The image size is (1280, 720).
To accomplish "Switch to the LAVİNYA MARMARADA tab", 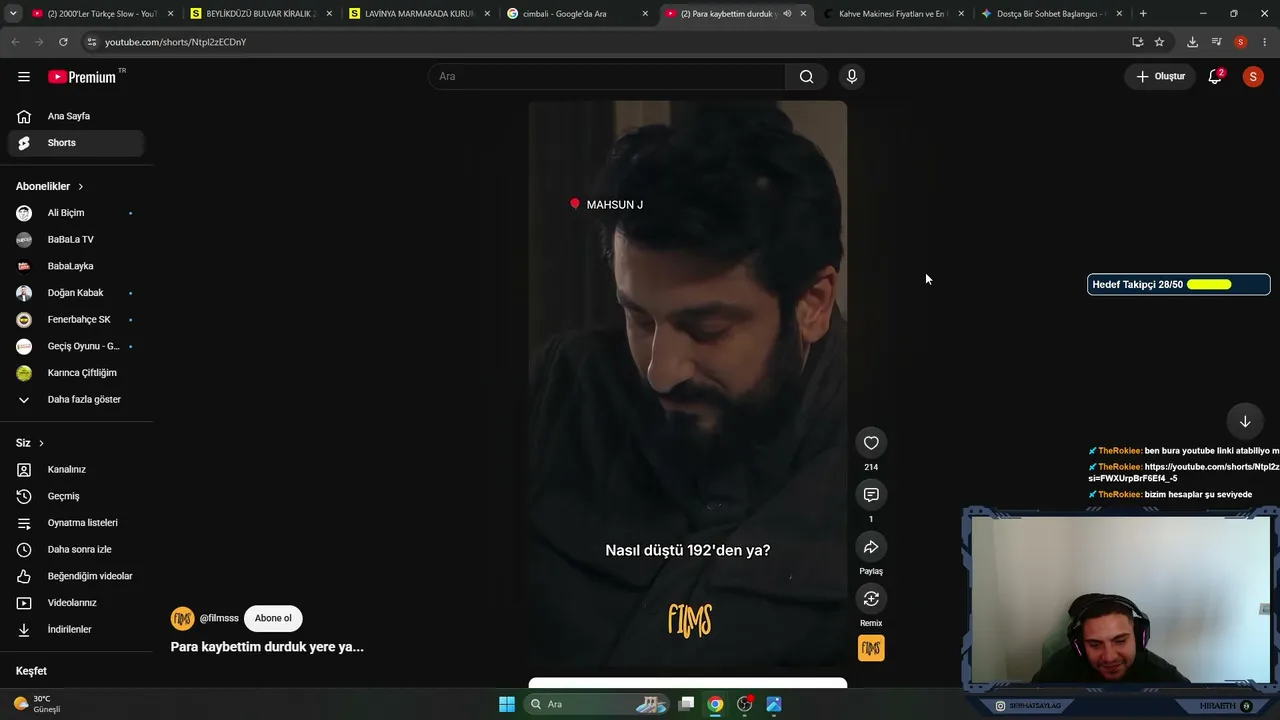I will click(x=418, y=14).
